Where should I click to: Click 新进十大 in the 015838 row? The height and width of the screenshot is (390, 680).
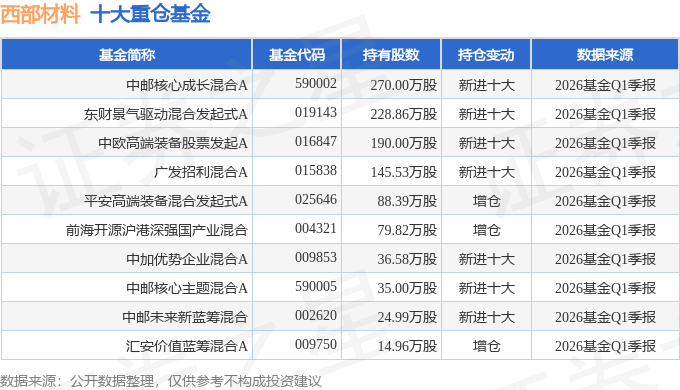[x=487, y=172]
